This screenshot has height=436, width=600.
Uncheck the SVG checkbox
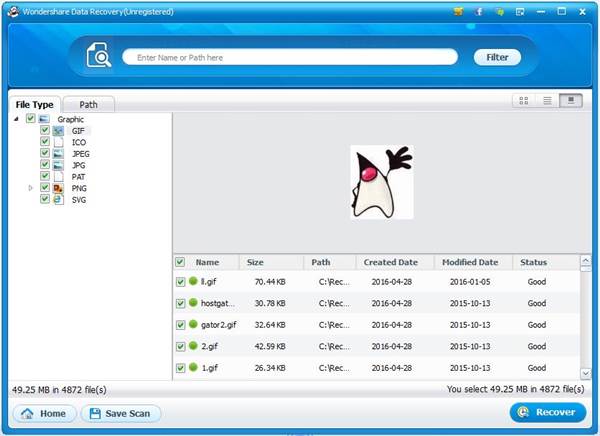click(x=45, y=199)
